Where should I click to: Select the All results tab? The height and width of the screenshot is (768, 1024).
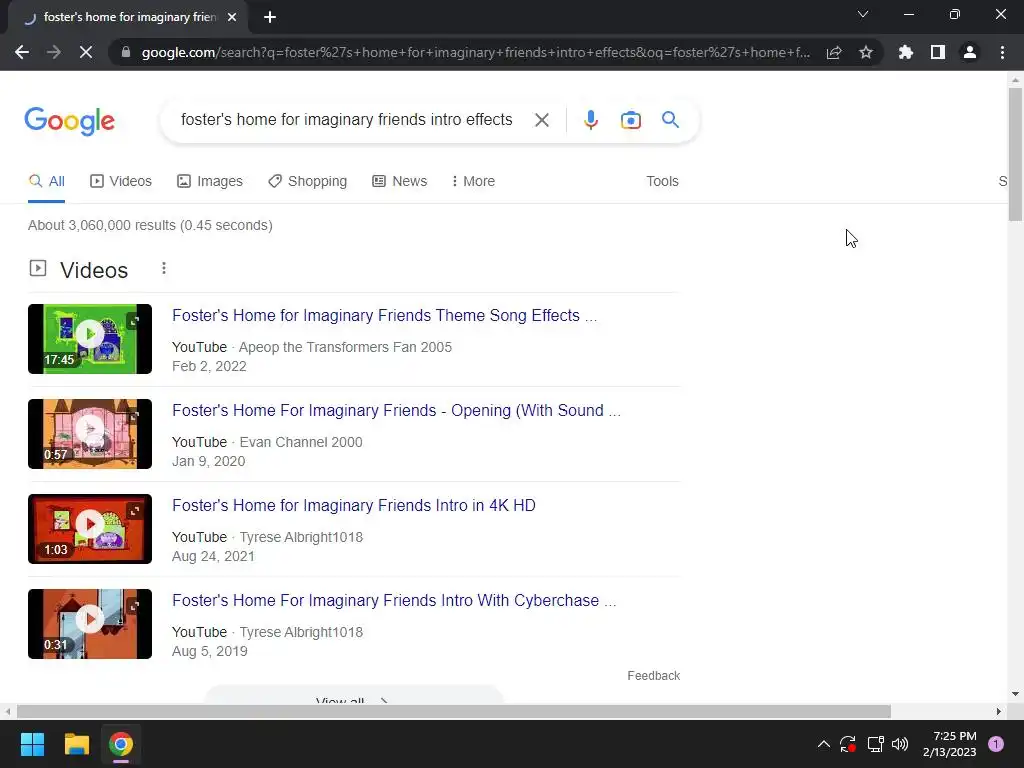(46, 182)
